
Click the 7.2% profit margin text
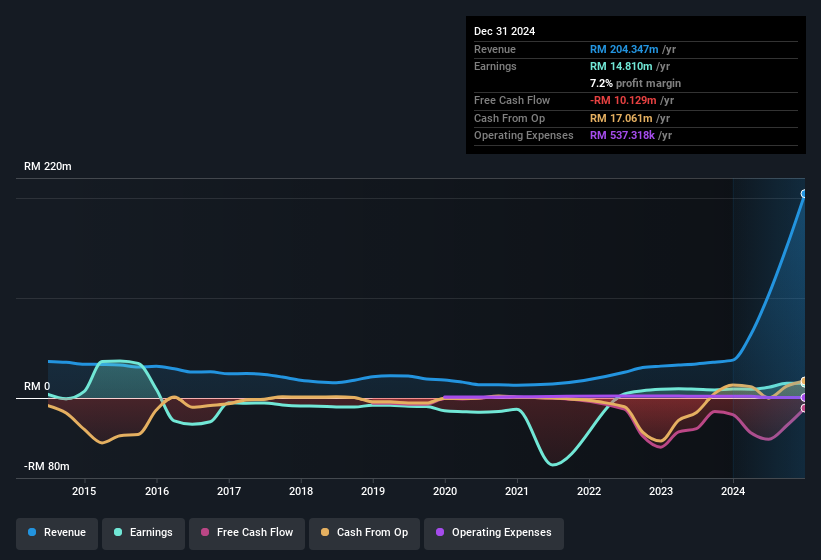point(635,83)
